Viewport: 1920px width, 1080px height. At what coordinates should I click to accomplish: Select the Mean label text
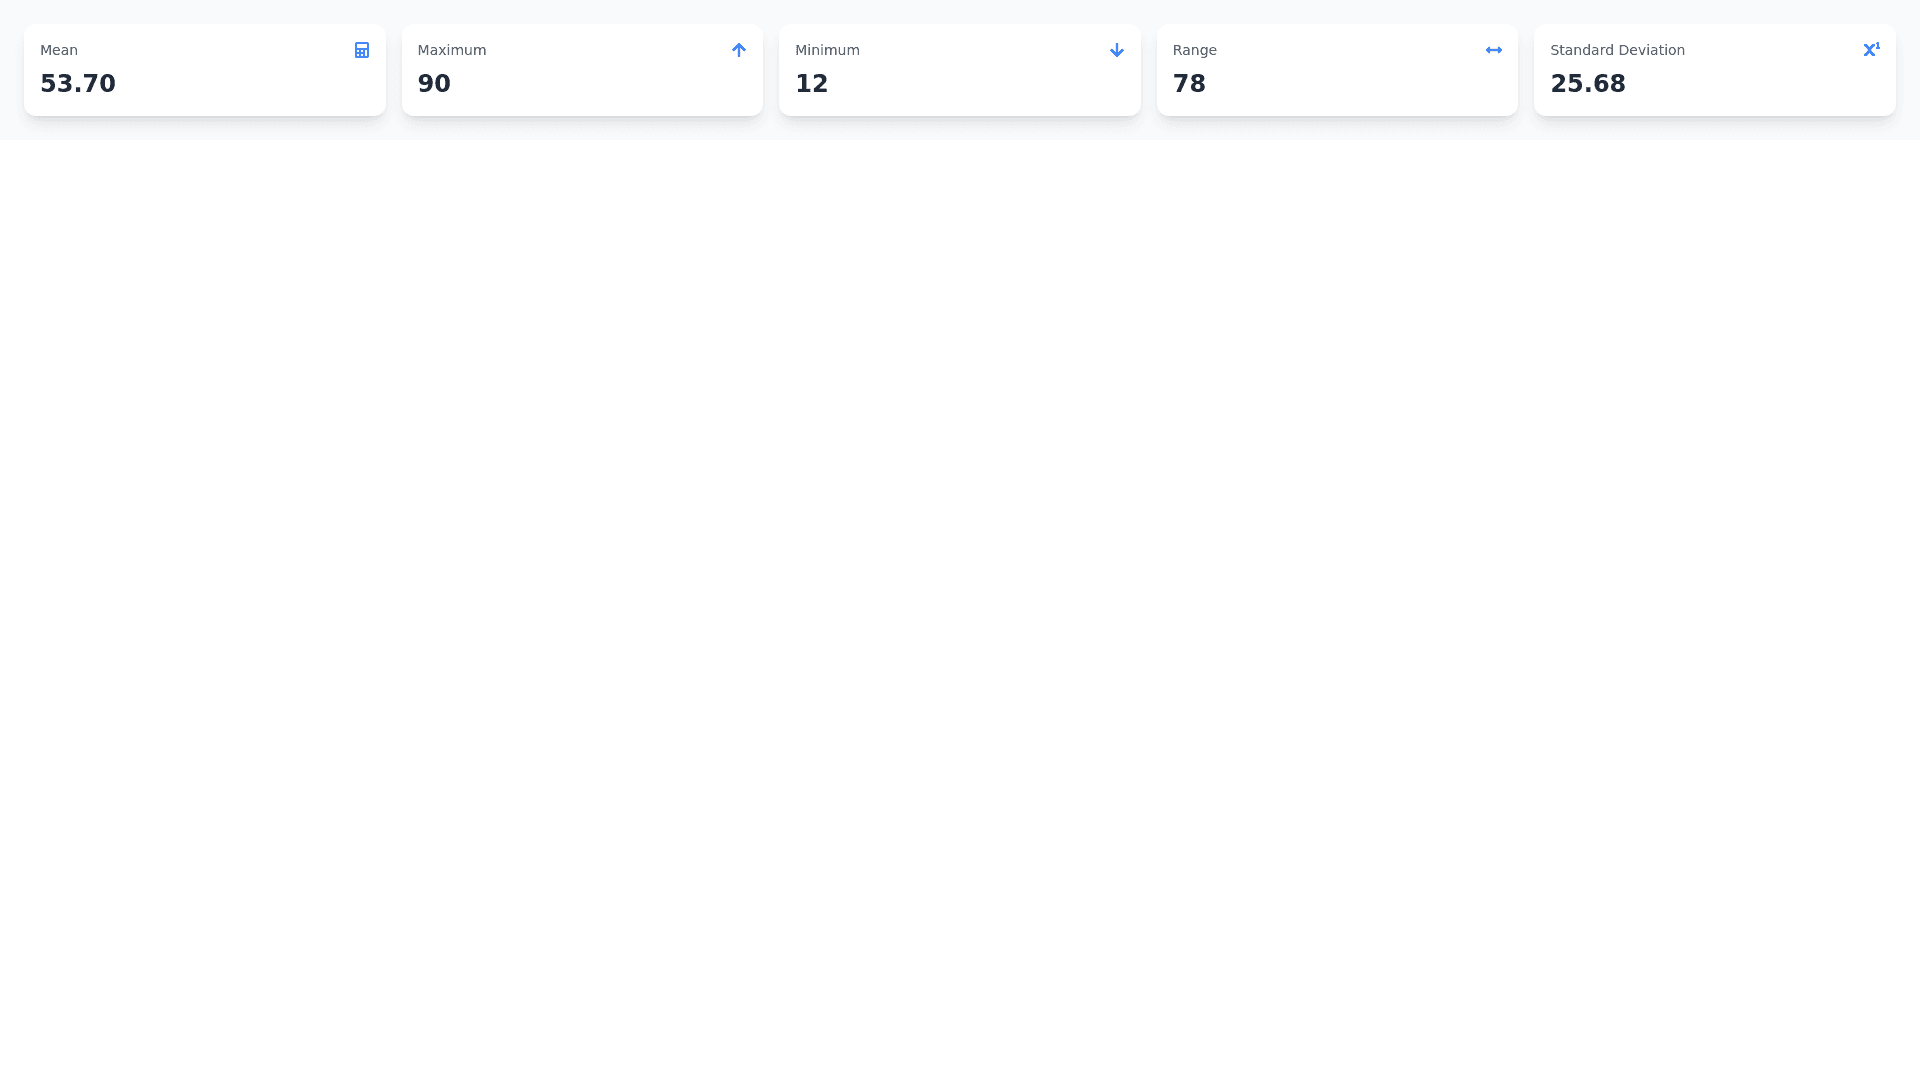click(x=59, y=50)
